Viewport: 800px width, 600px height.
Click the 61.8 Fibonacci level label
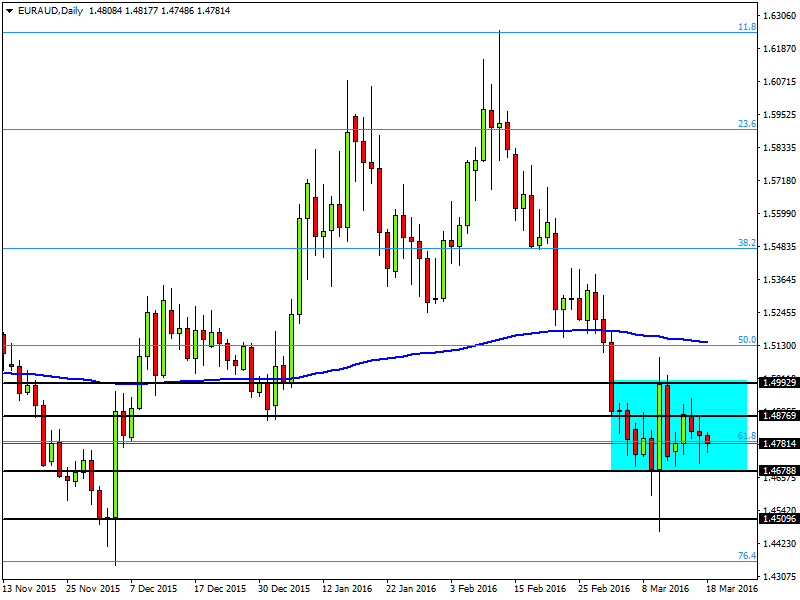[747, 436]
